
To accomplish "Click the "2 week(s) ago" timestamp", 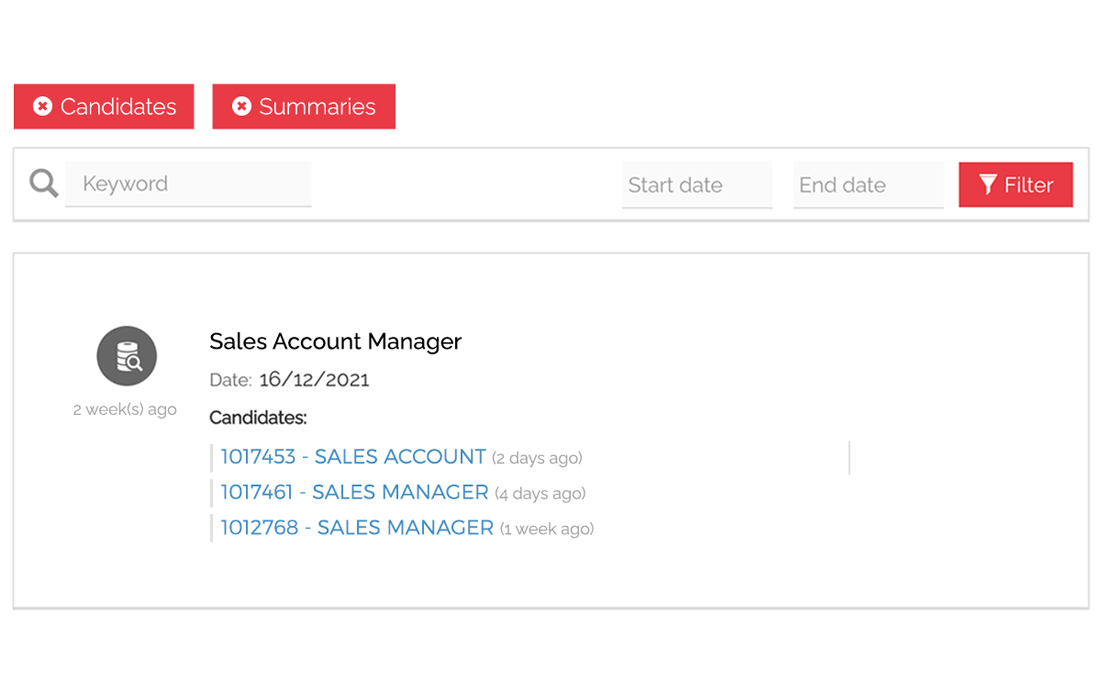I will click(125, 409).
